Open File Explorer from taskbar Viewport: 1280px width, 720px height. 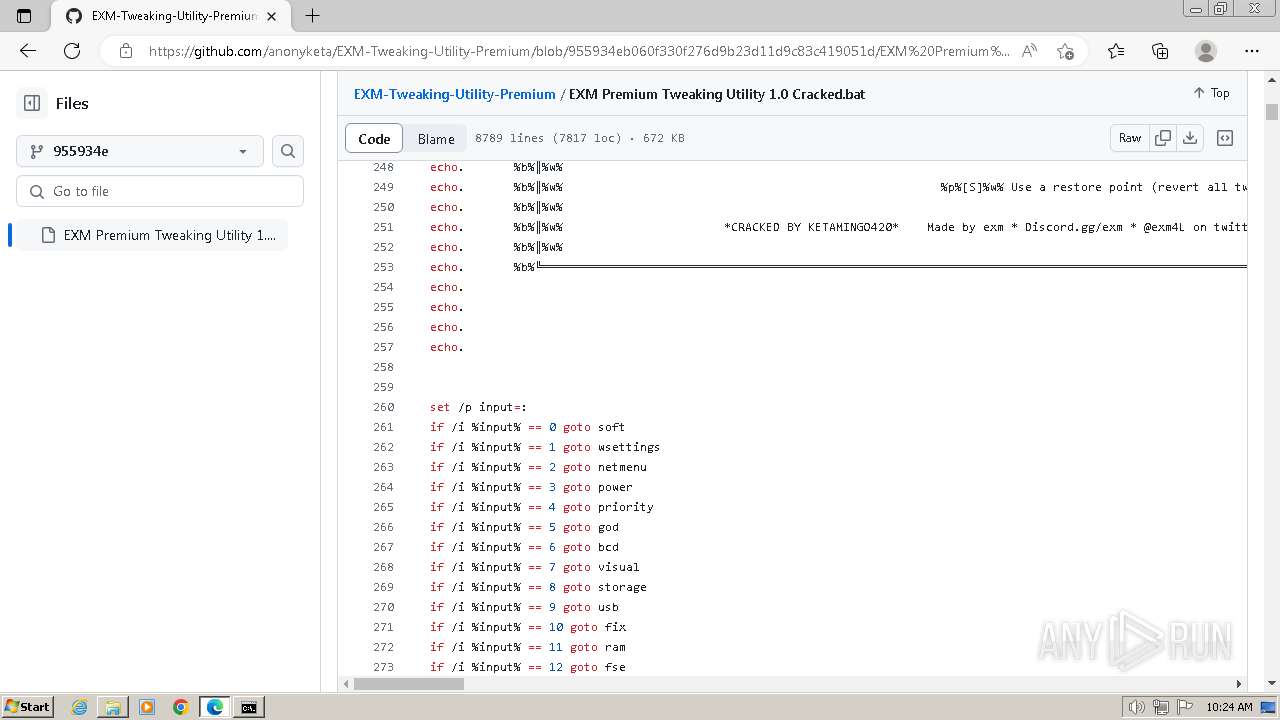113,707
